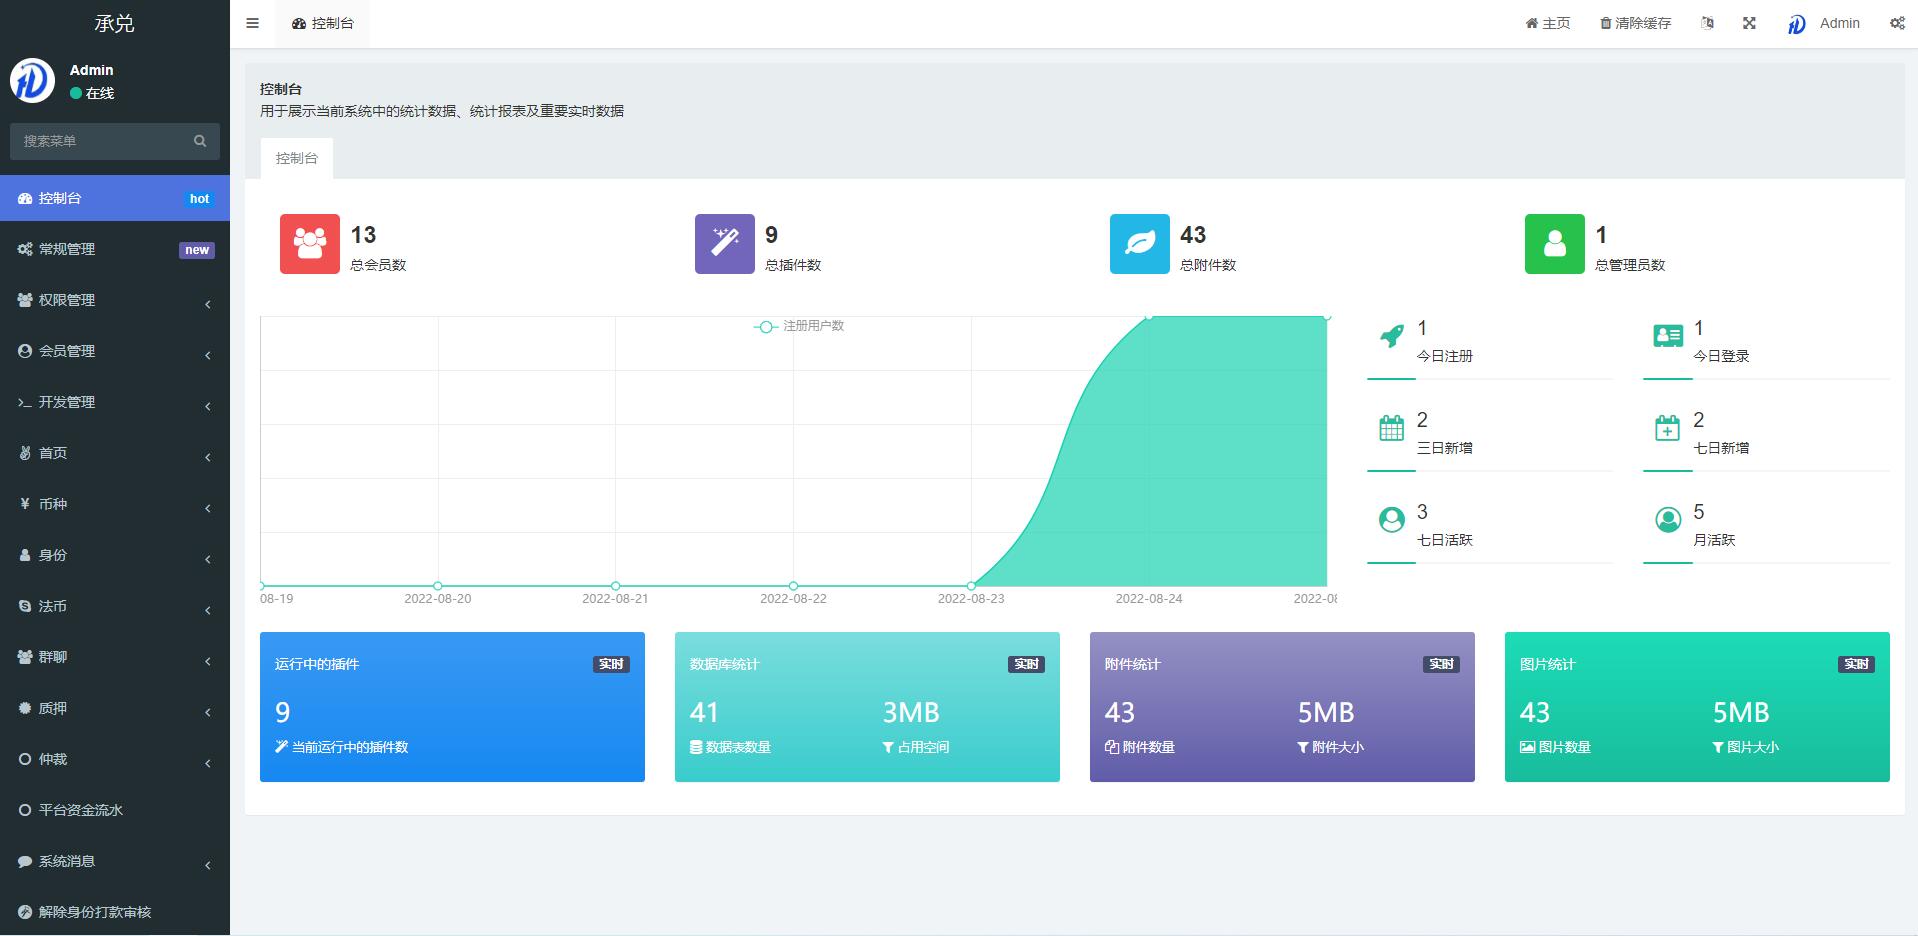Click the 主页 home link
1918x936 pixels.
(x=1547, y=23)
